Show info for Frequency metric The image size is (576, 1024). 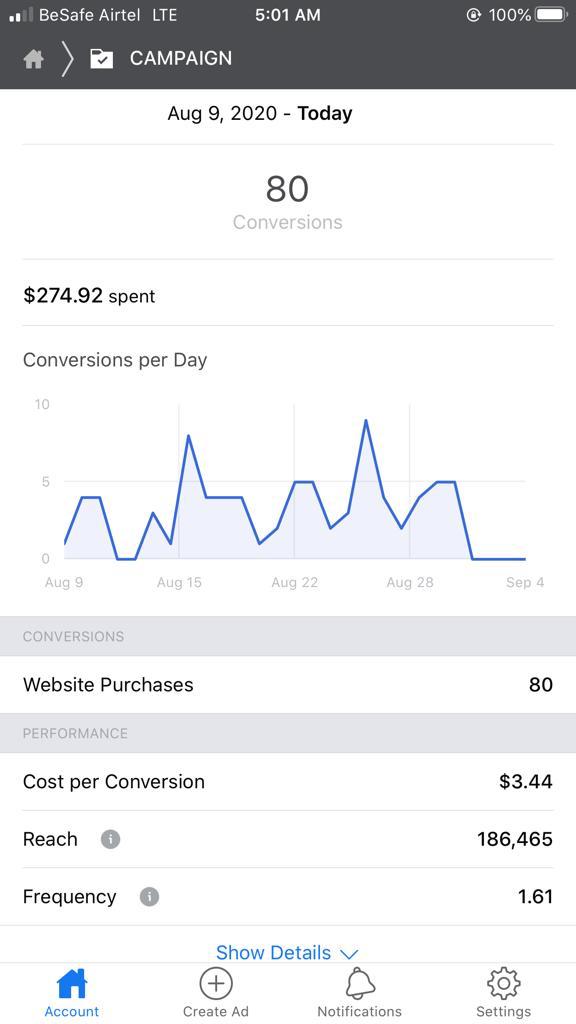tap(150, 897)
